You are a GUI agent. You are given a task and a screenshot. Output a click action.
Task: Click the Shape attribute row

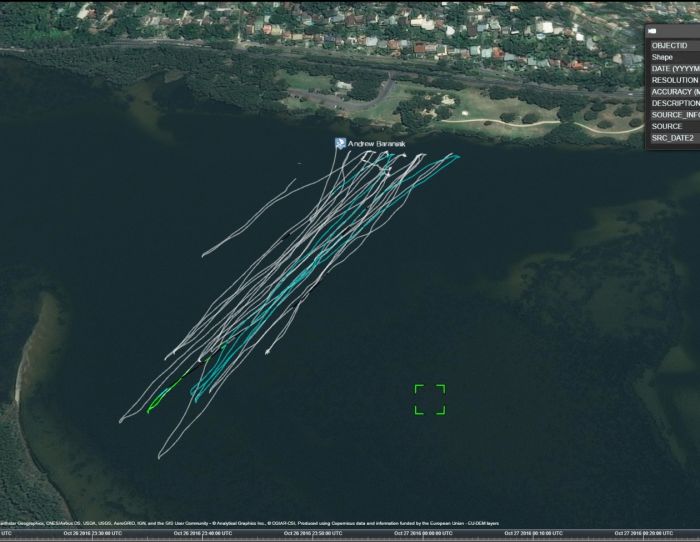click(673, 57)
